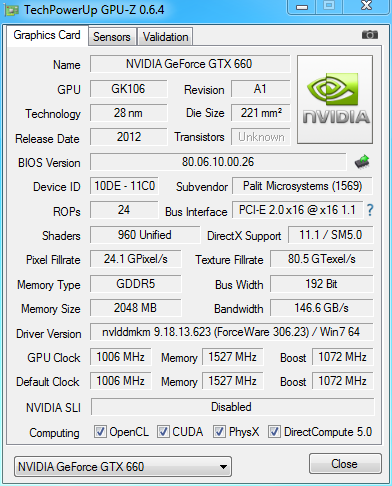The height and width of the screenshot is (486, 392).
Task: Click the Name field showing GTX 660
Action: (x=190, y=64)
